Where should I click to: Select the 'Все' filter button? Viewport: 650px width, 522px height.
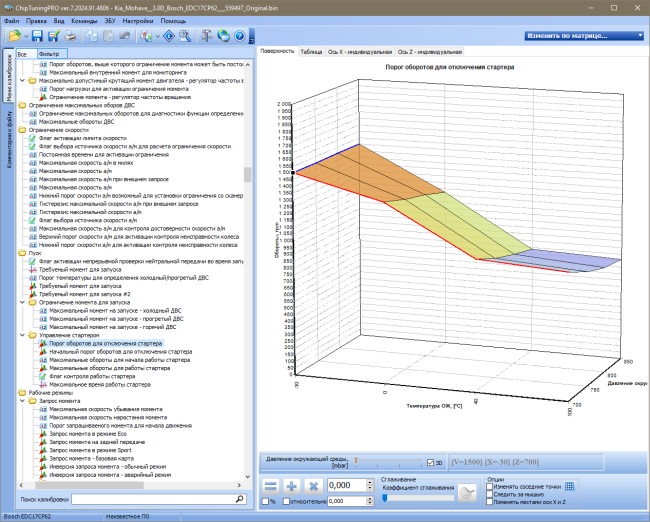(27, 54)
